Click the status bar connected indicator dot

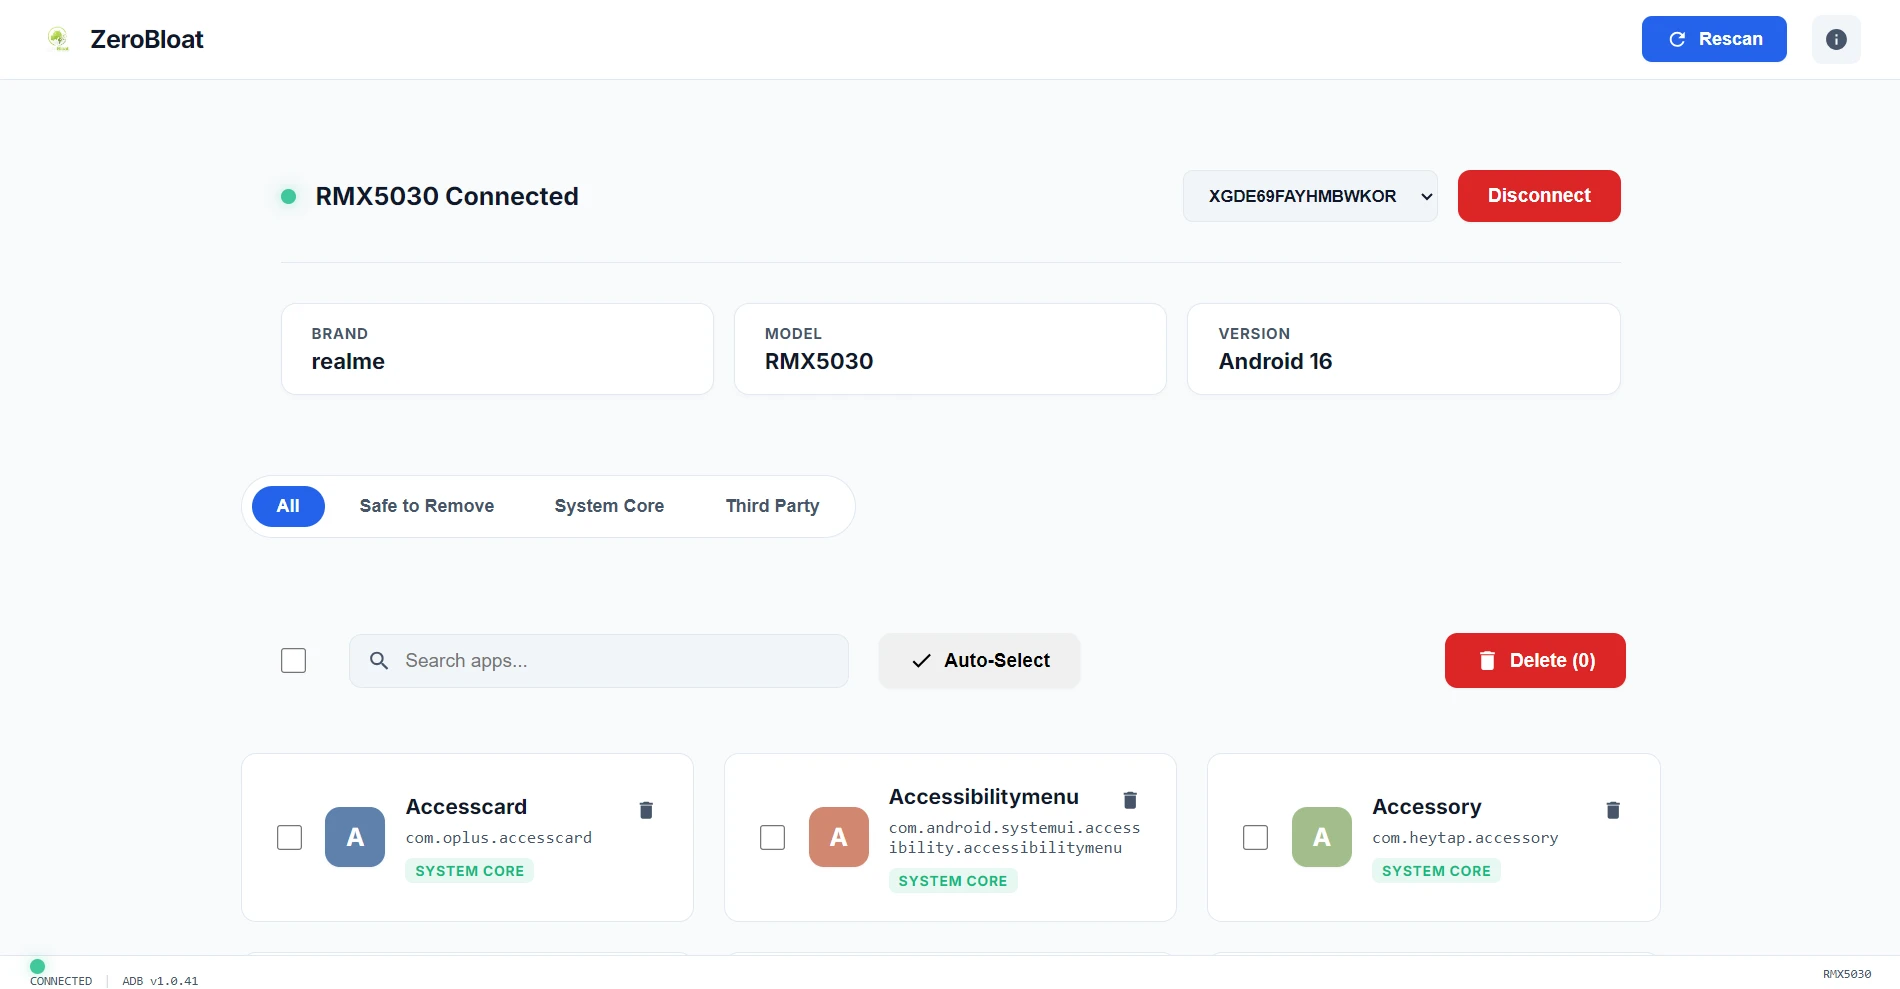click(x=38, y=966)
